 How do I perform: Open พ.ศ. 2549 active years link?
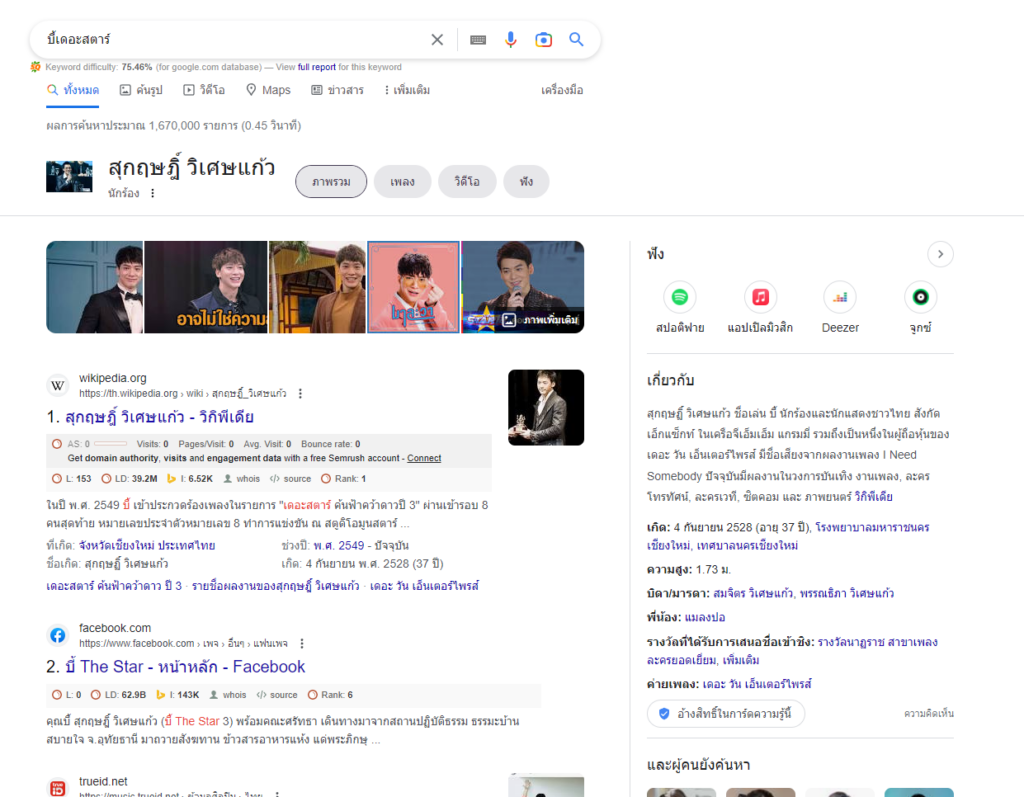tap(339, 545)
